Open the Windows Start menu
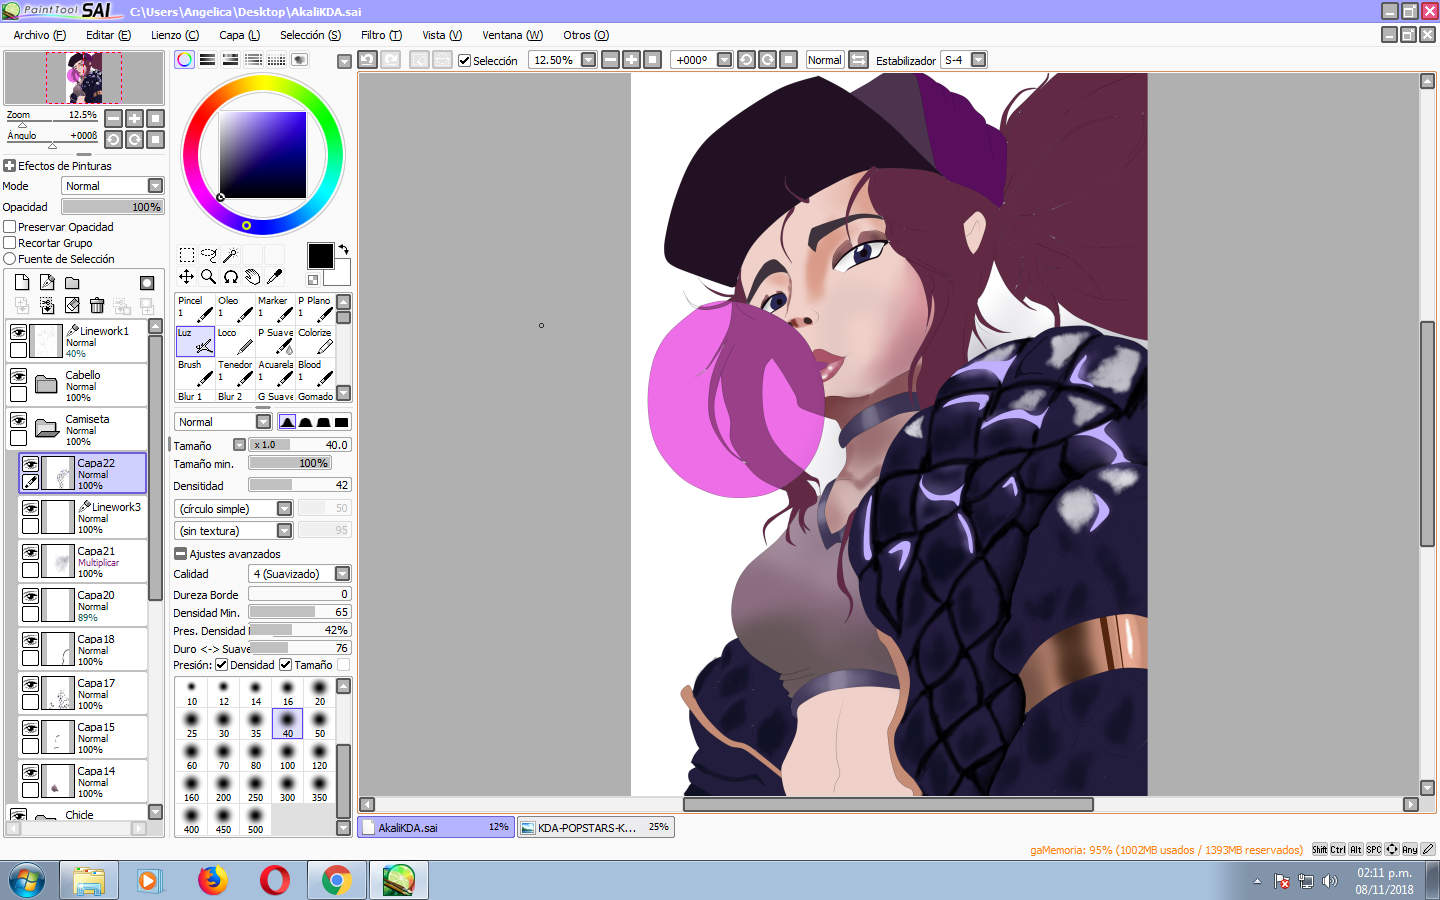The height and width of the screenshot is (900, 1440). (x=27, y=881)
